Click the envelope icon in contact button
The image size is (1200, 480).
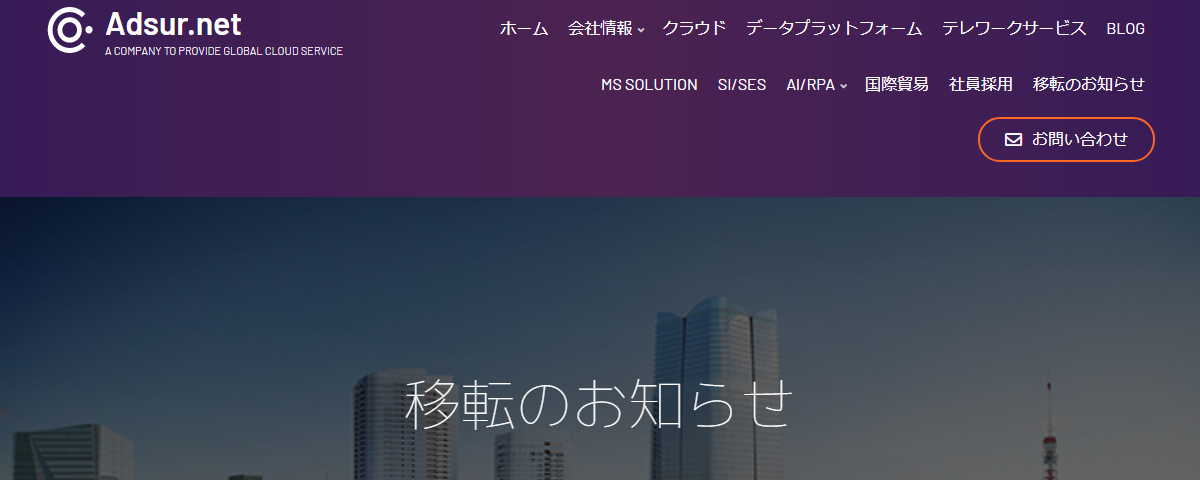(x=1013, y=139)
